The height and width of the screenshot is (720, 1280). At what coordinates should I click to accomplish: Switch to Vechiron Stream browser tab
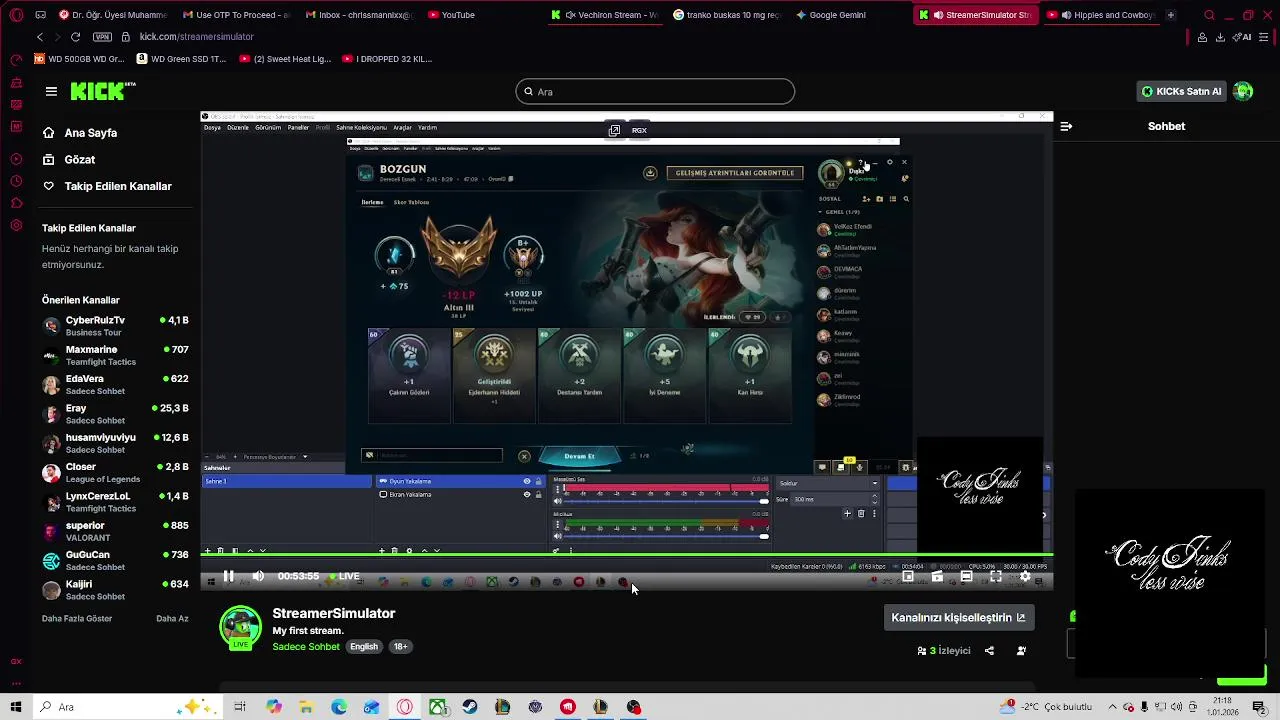coord(605,15)
